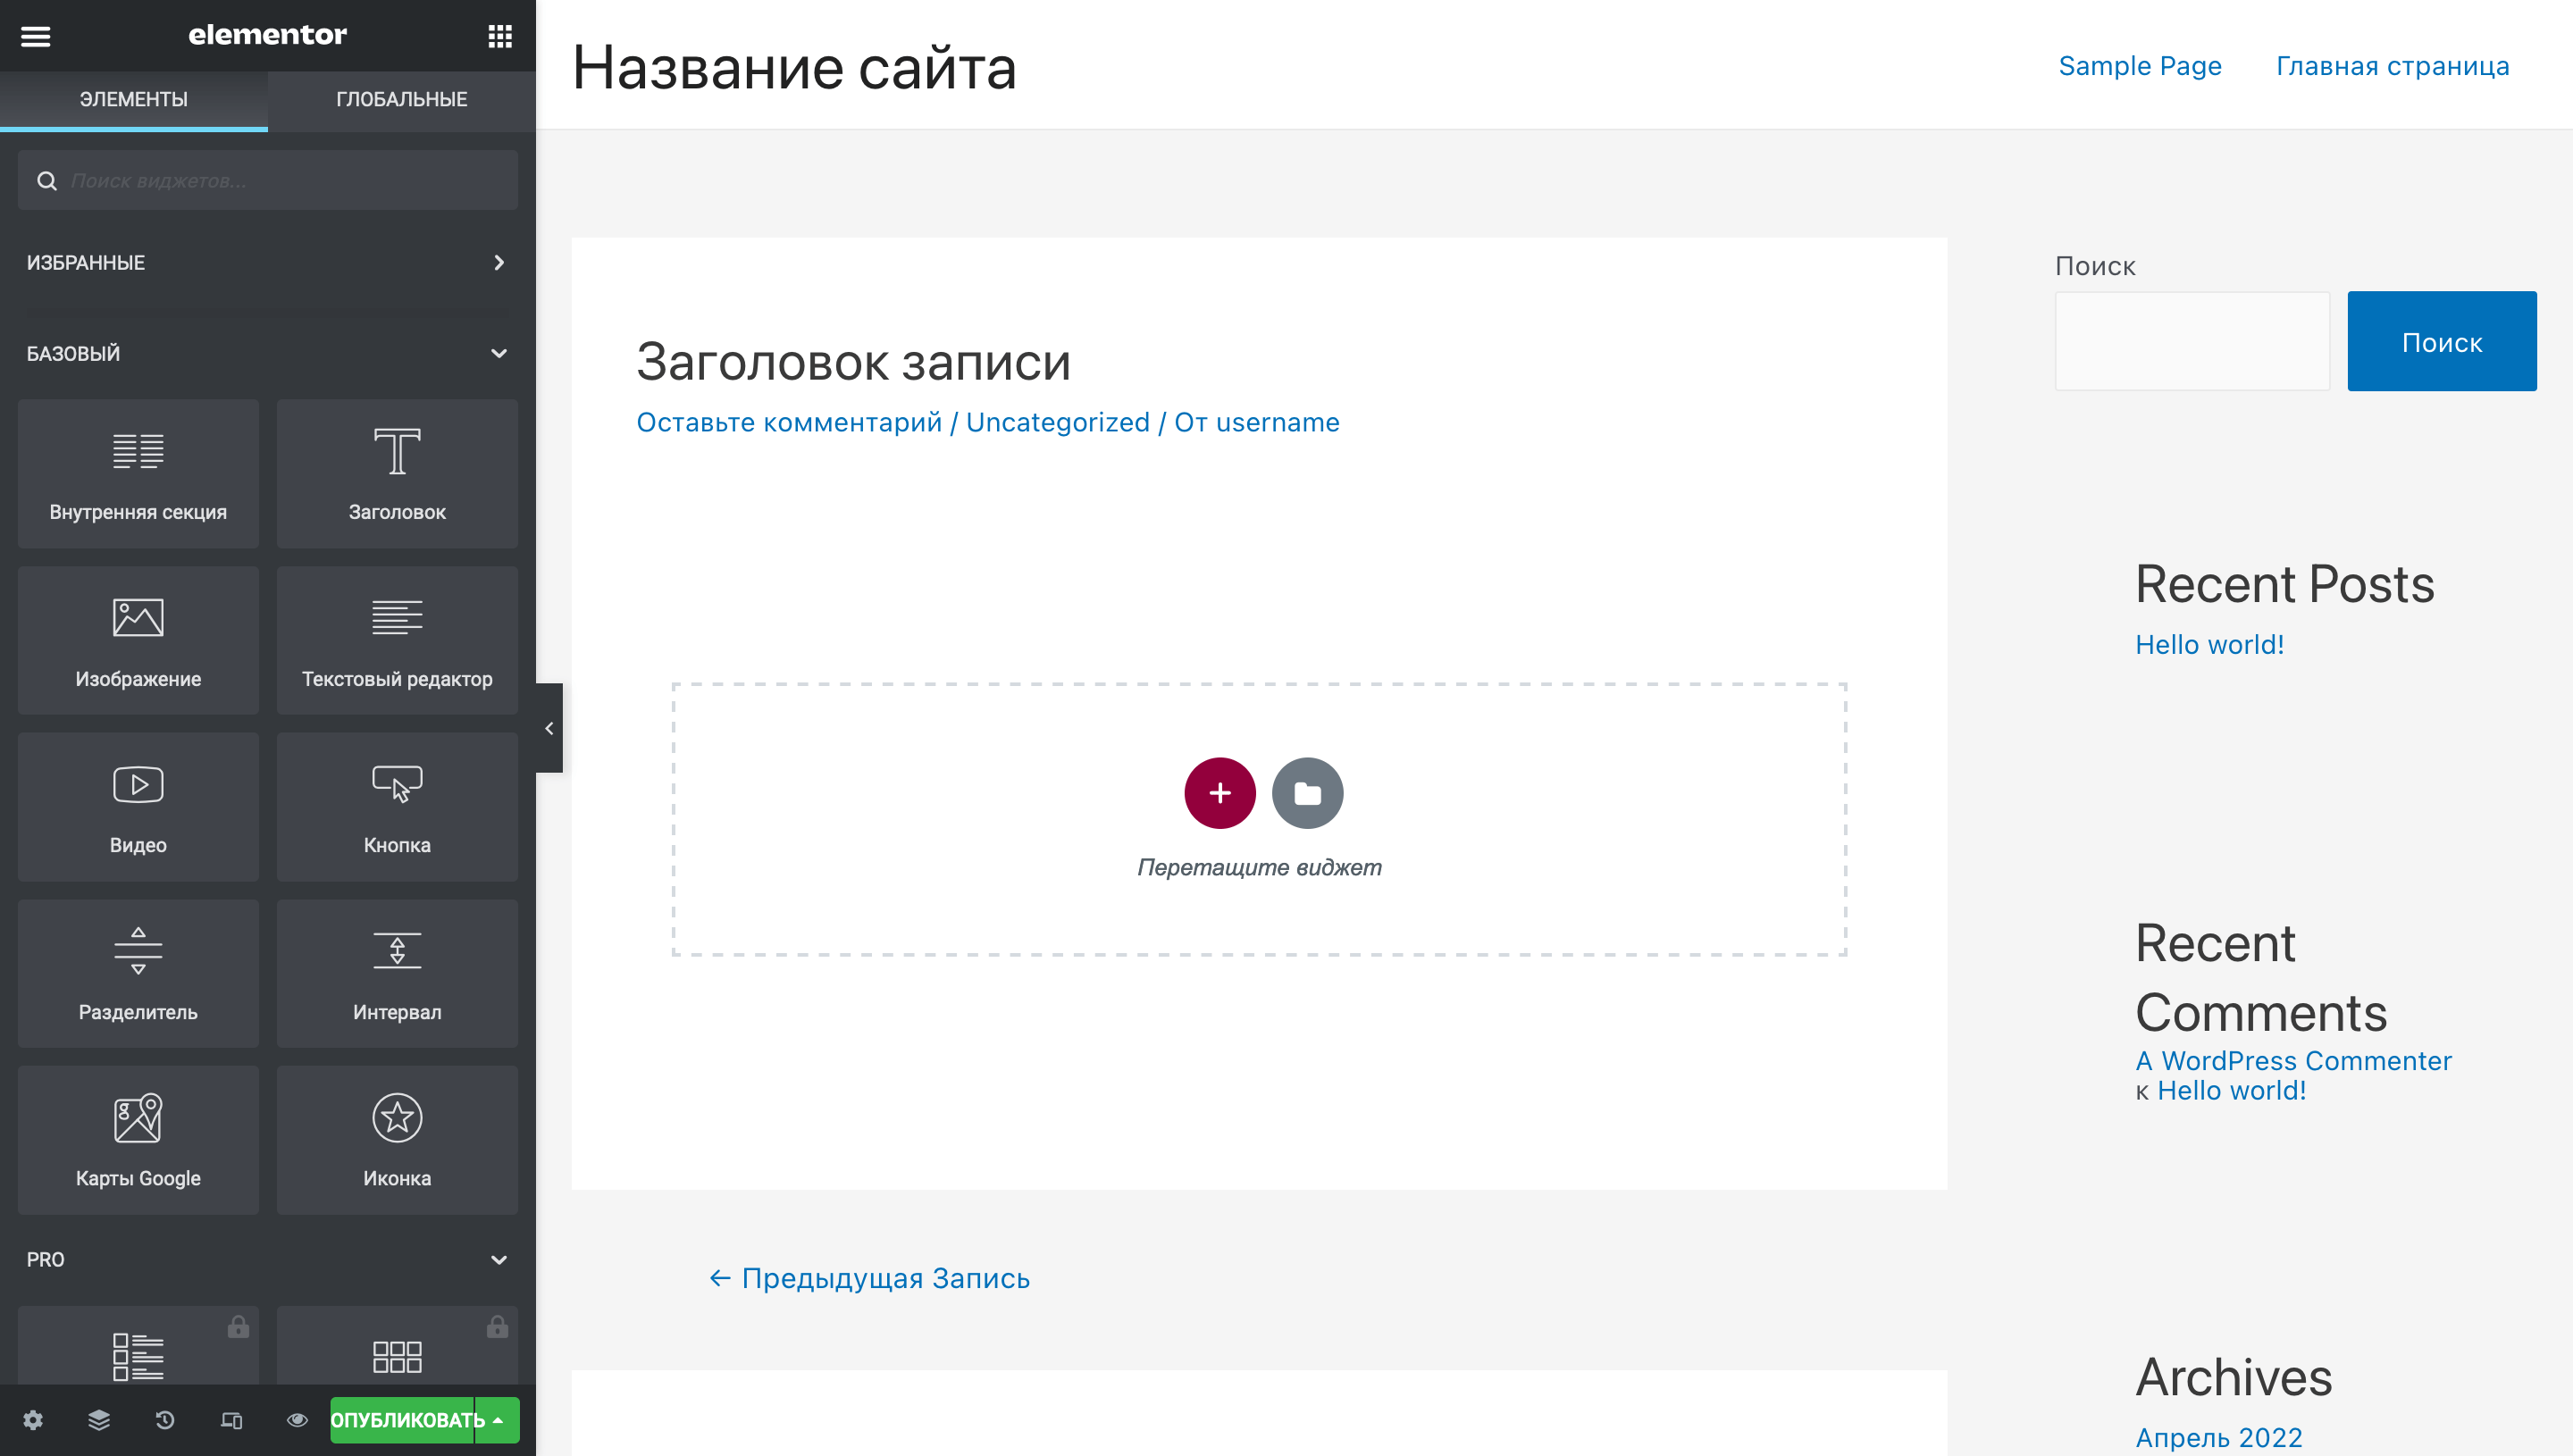Focus the widget search field (Поиск виджетов)
This screenshot has height=1456, width=2573.
click(x=268, y=181)
